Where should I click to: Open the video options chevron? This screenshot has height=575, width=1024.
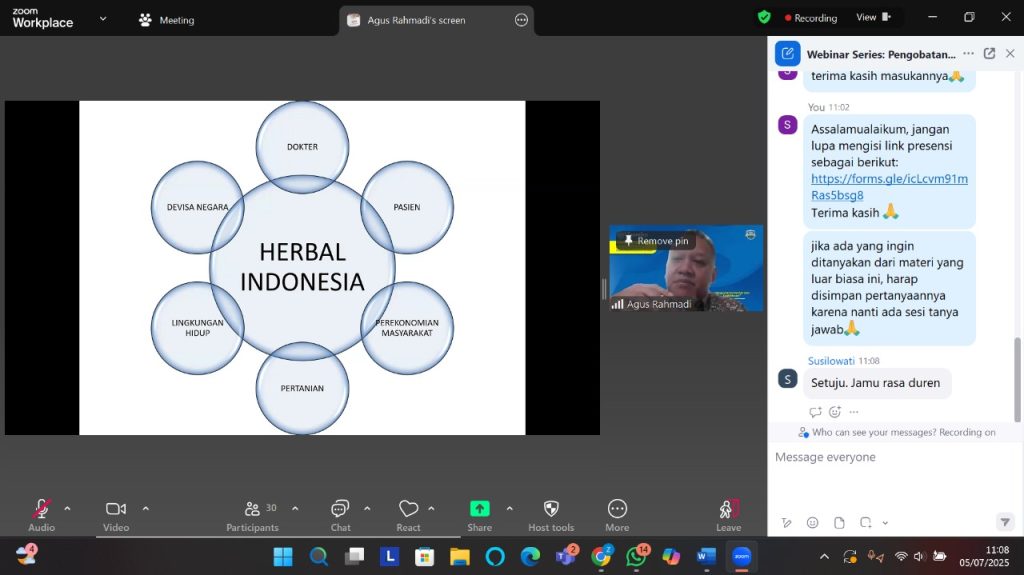[x=145, y=508]
